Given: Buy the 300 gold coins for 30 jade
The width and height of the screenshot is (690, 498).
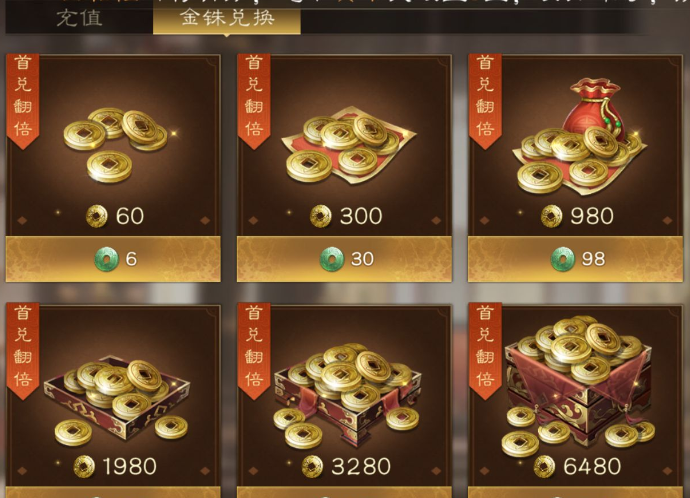Looking at the screenshot, I should (344, 259).
